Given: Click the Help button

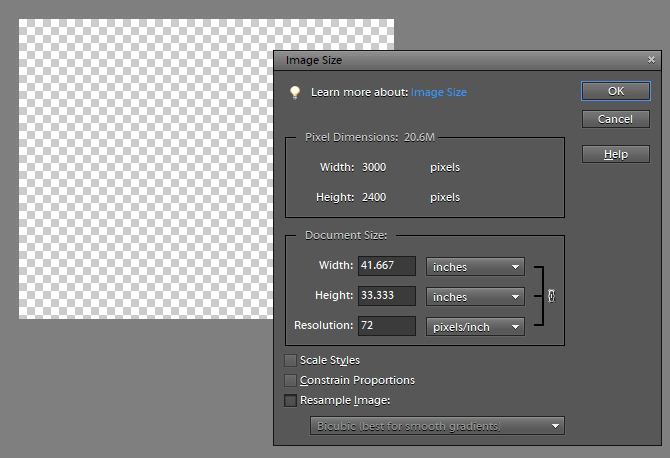Looking at the screenshot, I should 615,155.
